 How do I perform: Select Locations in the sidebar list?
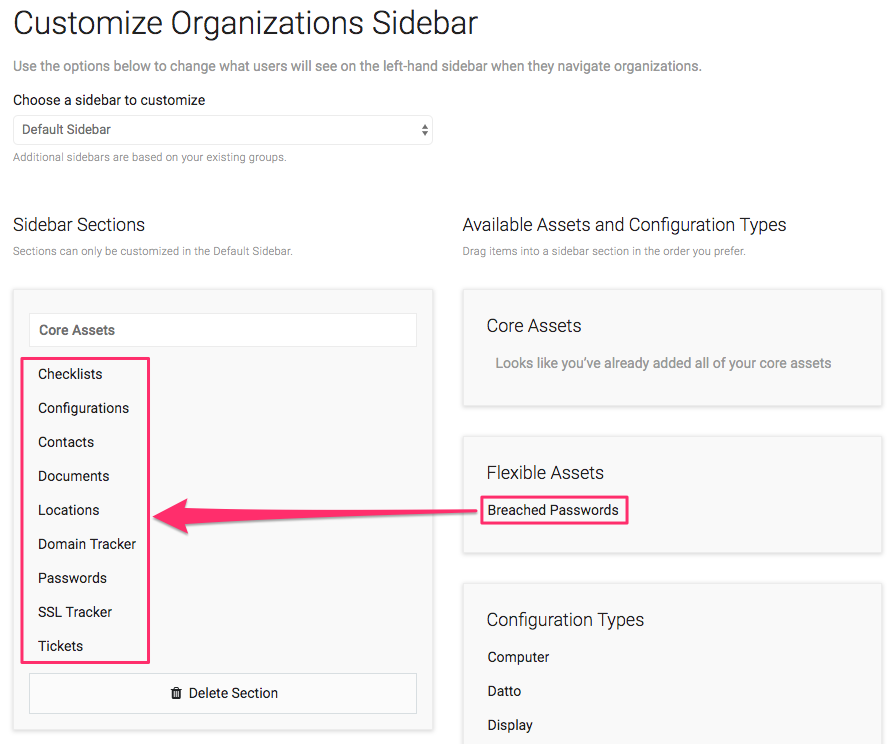[69, 510]
